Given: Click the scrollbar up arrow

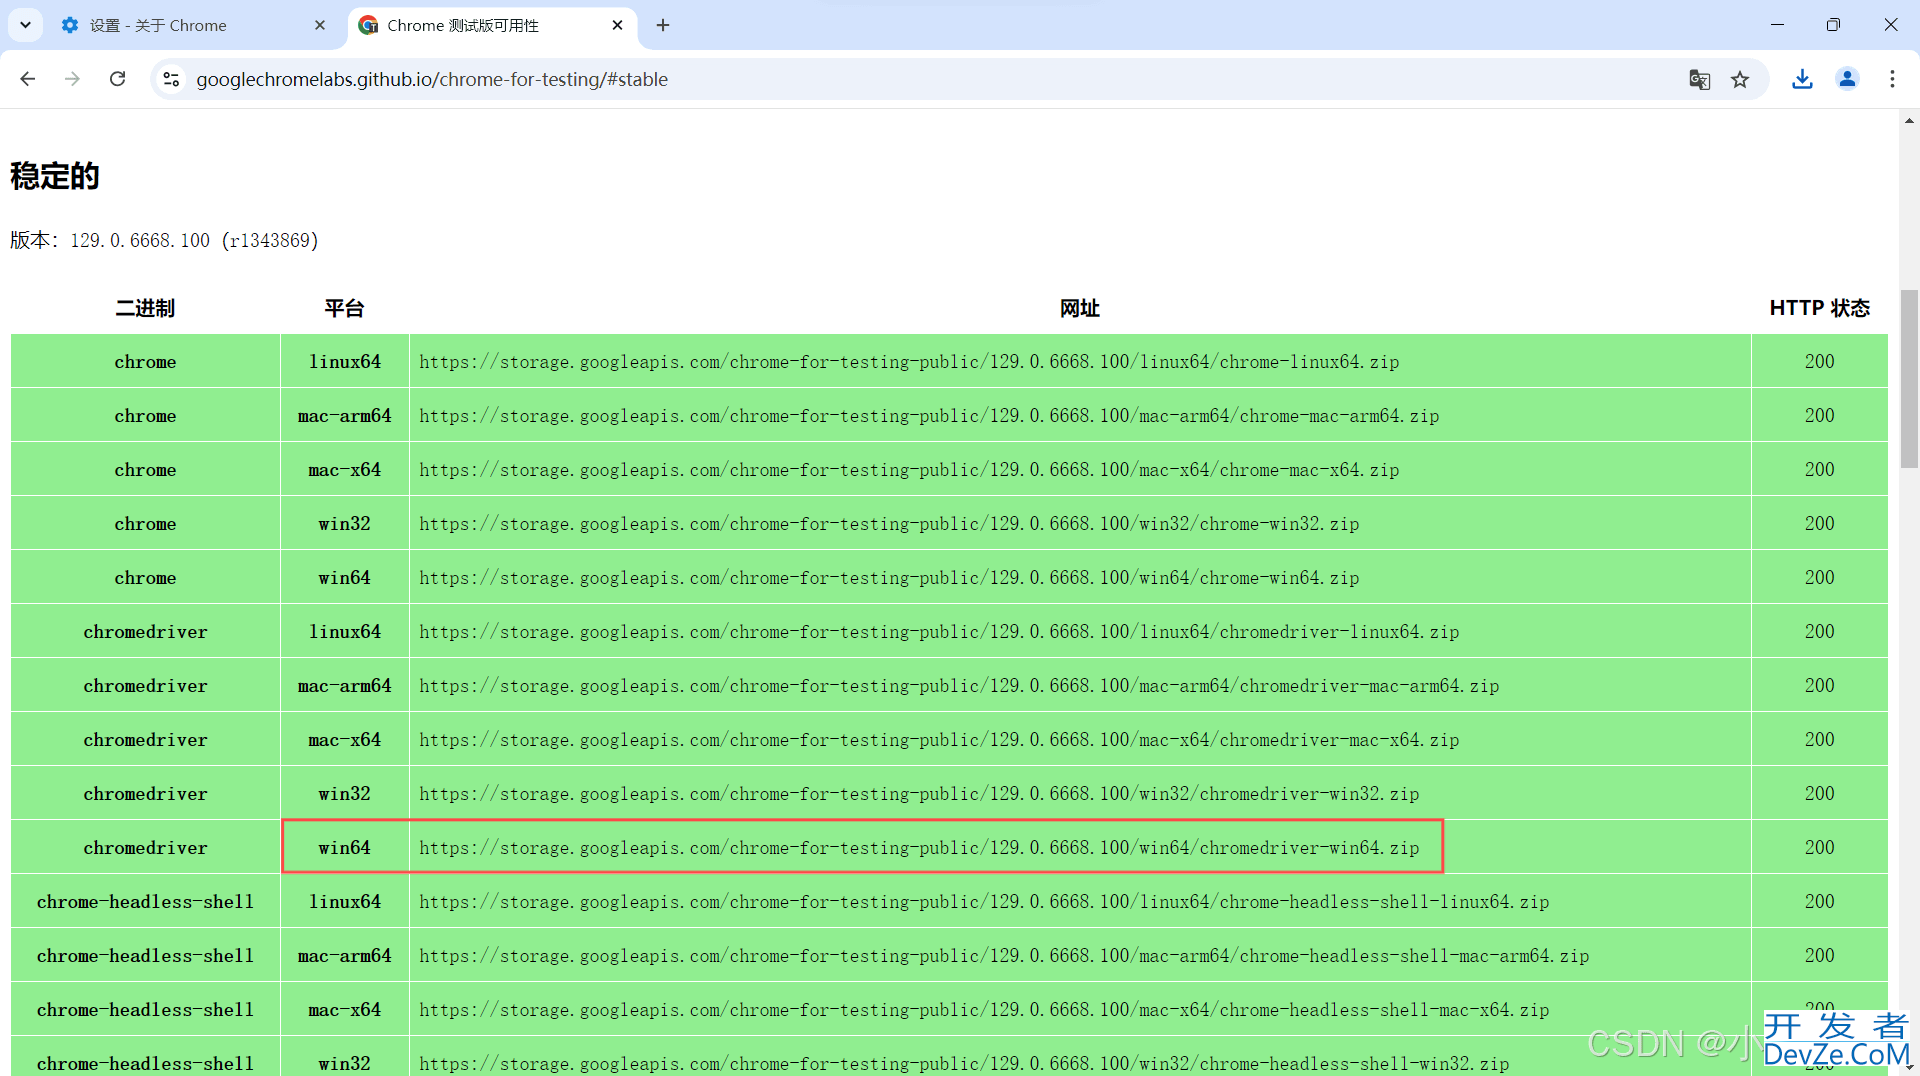Looking at the screenshot, I should click(1909, 120).
